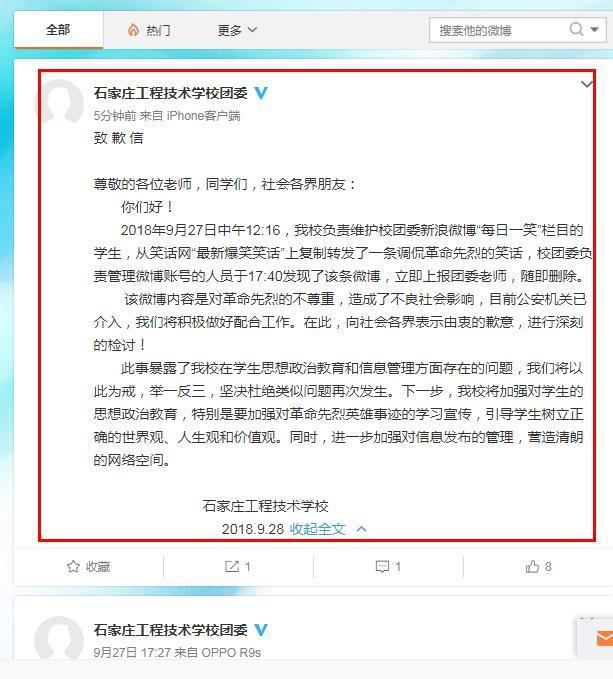
Task: Open the 全部 tab
Action: click(58, 30)
